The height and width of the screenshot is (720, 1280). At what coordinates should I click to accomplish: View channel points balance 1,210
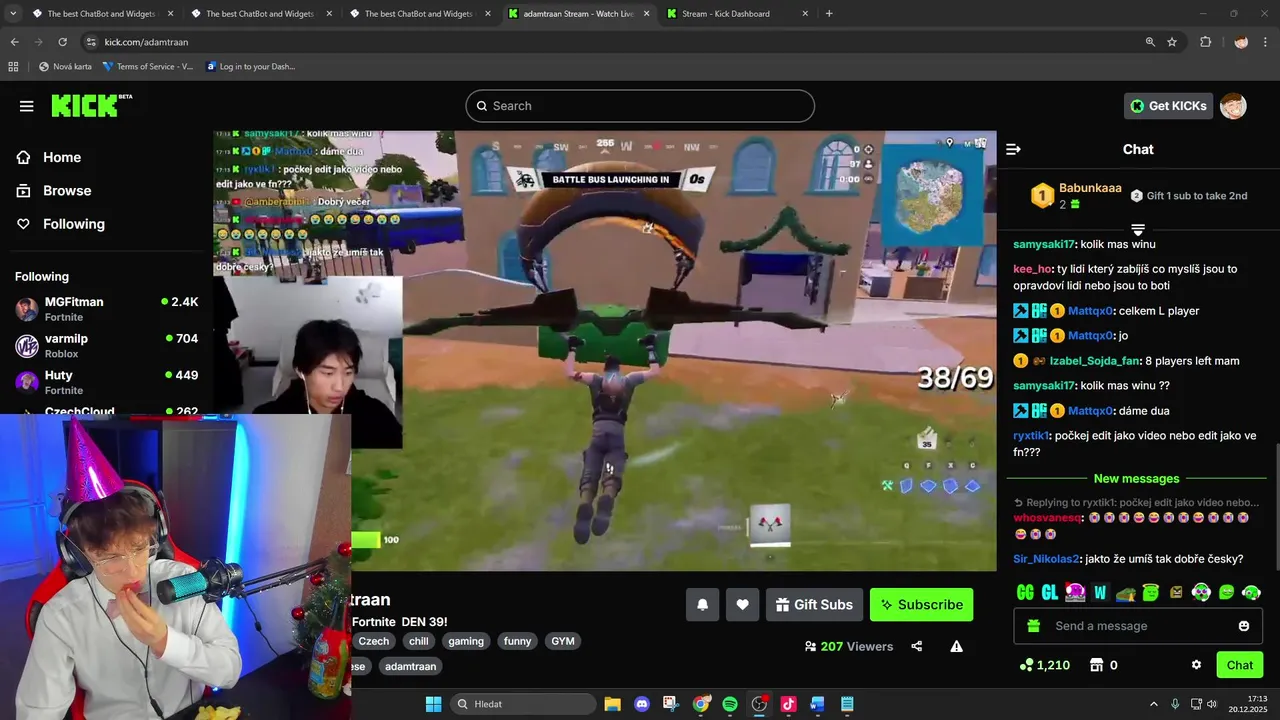(1045, 665)
